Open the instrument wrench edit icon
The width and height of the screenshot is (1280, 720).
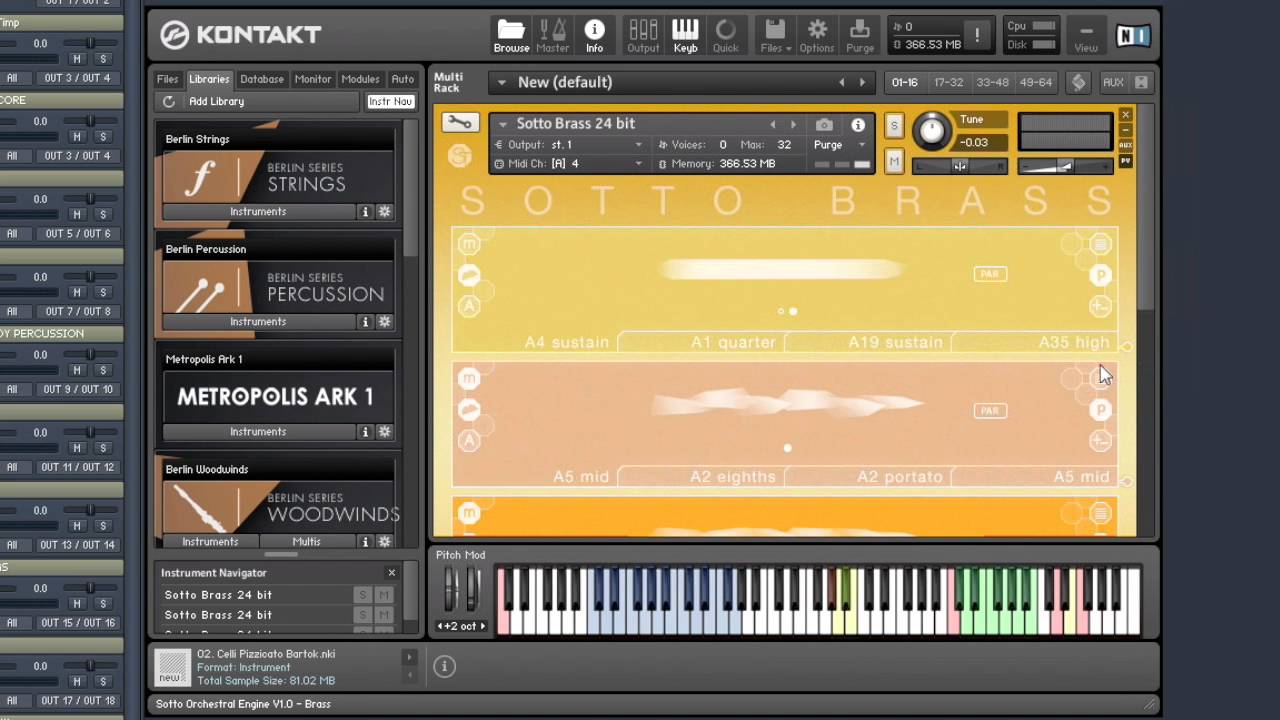[x=460, y=122]
